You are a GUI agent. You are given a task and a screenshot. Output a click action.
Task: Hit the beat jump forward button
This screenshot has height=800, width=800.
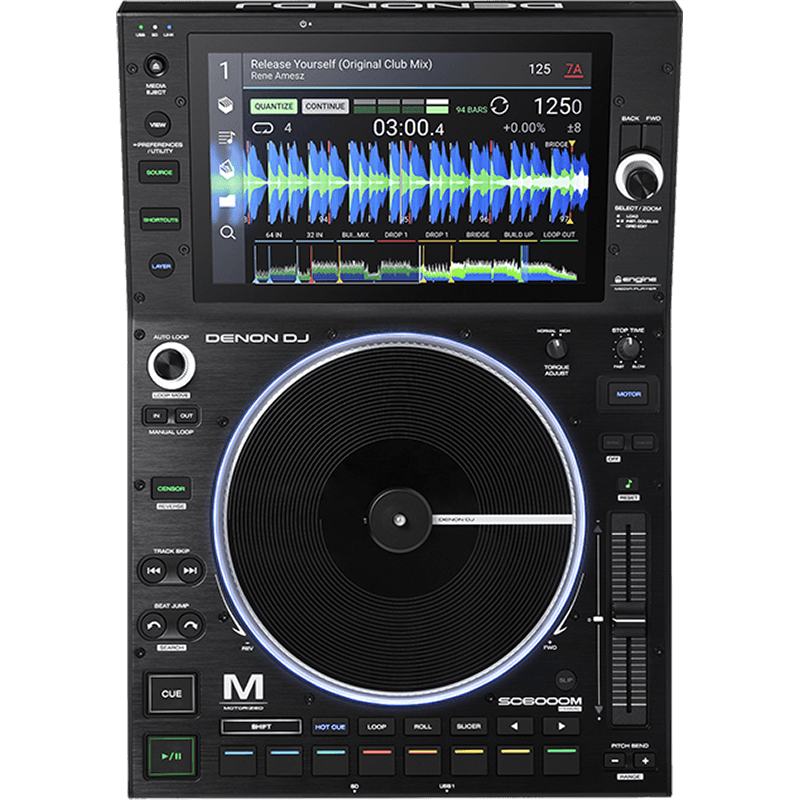pos(190,625)
